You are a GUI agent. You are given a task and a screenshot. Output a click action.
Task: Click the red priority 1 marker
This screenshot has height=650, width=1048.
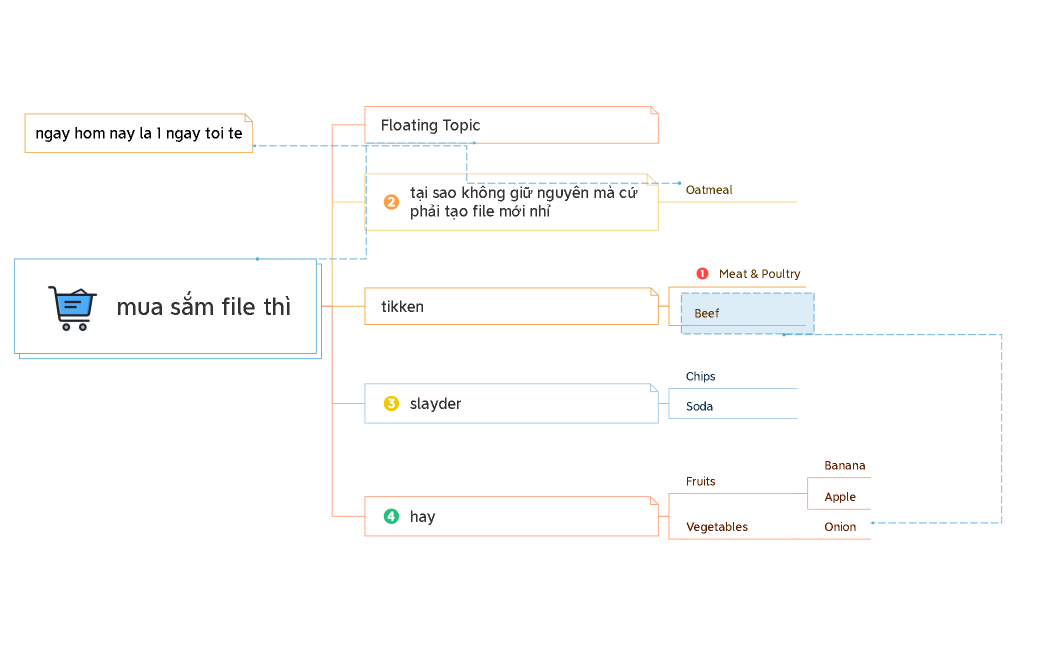pyautogui.click(x=702, y=274)
